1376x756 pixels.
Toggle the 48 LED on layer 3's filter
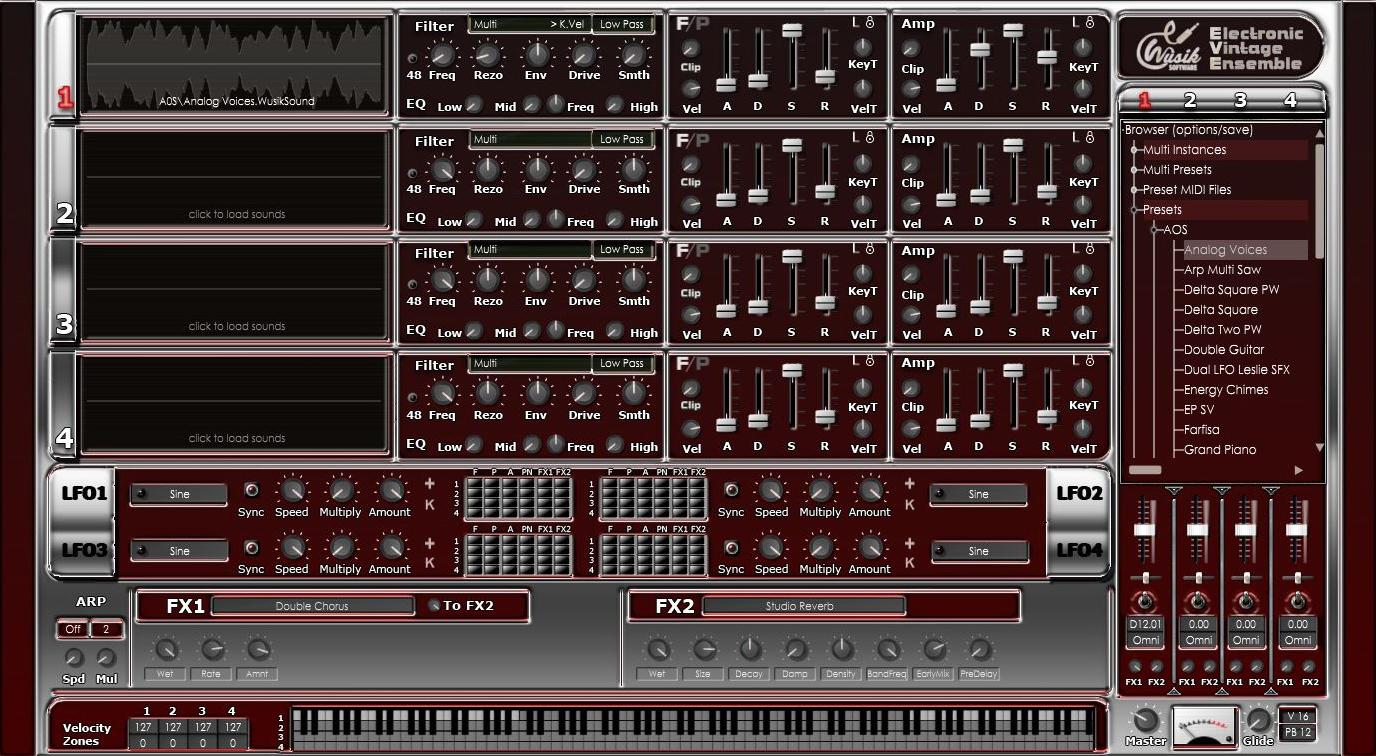(x=412, y=283)
